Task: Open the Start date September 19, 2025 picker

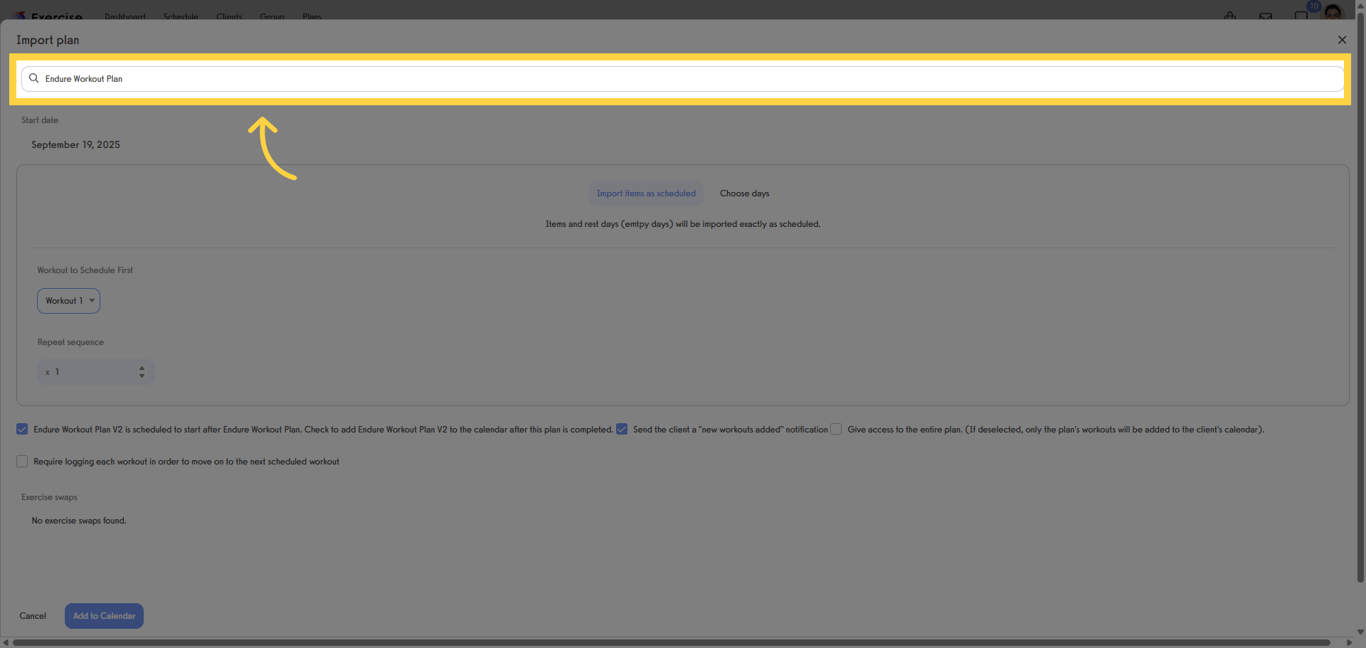Action: click(x=76, y=145)
